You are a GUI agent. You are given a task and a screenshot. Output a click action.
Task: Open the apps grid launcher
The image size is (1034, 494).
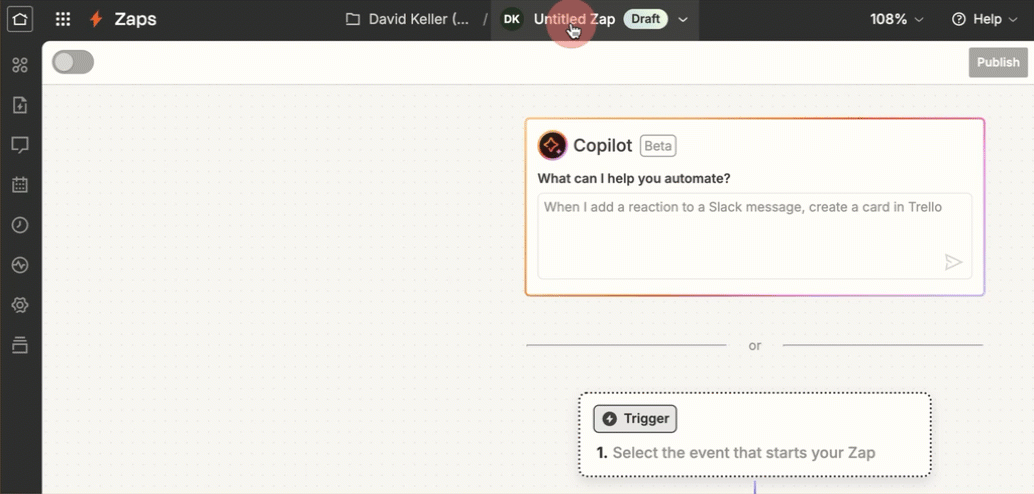click(63, 19)
